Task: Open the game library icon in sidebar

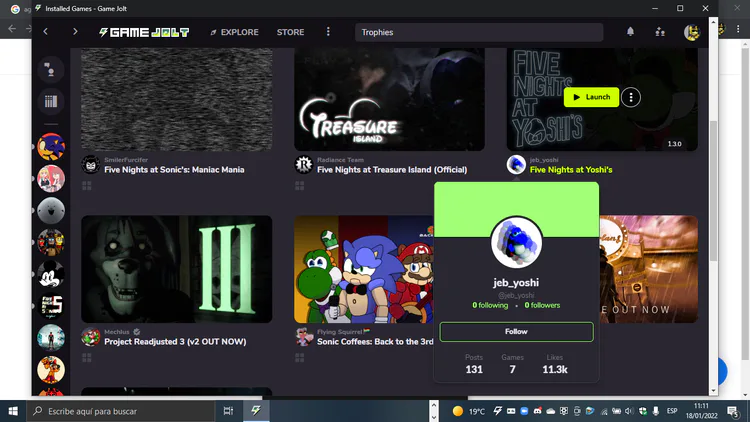Action: 51,101
